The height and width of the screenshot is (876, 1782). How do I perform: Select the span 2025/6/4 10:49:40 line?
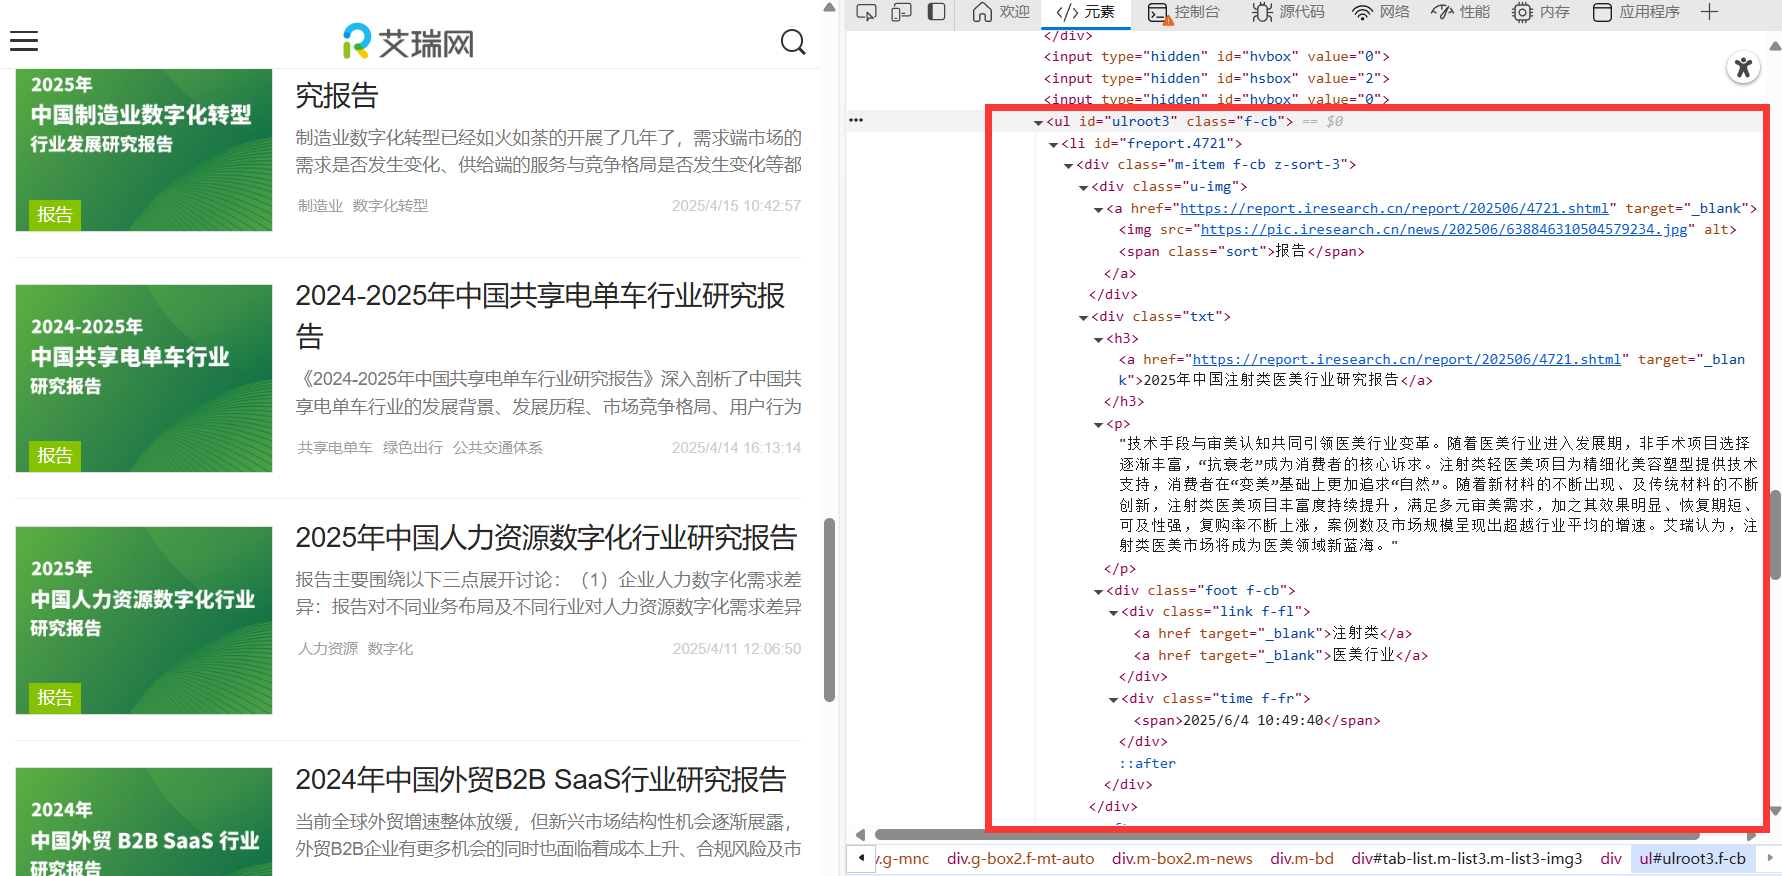click(1257, 720)
